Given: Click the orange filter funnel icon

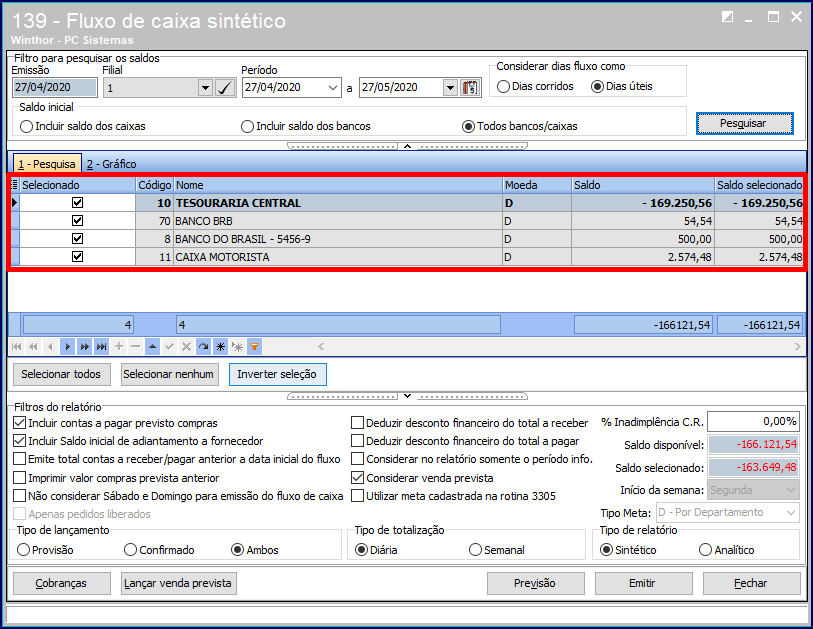Looking at the screenshot, I should [255, 346].
